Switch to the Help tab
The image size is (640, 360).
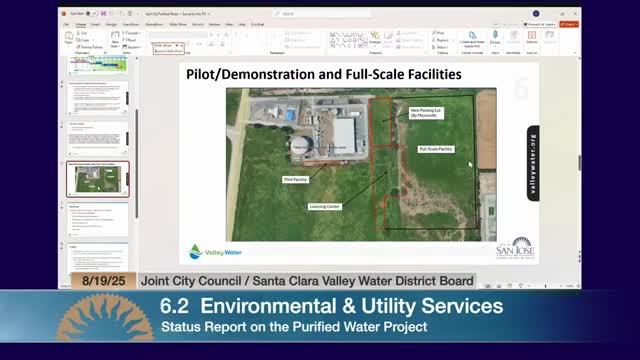[242, 24]
